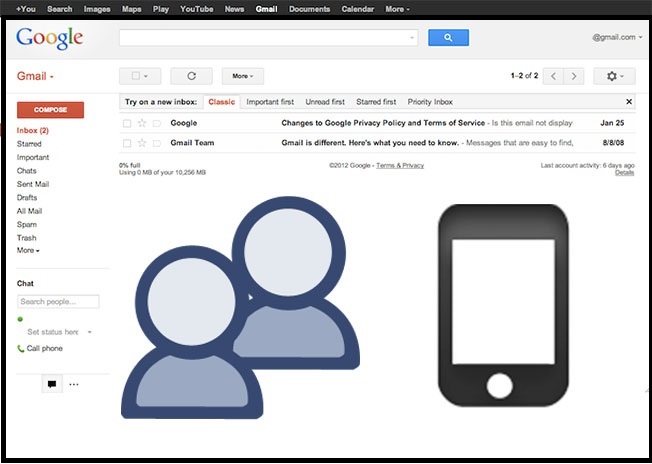
Task: Open +You in the top bar
Action: [x=26, y=9]
